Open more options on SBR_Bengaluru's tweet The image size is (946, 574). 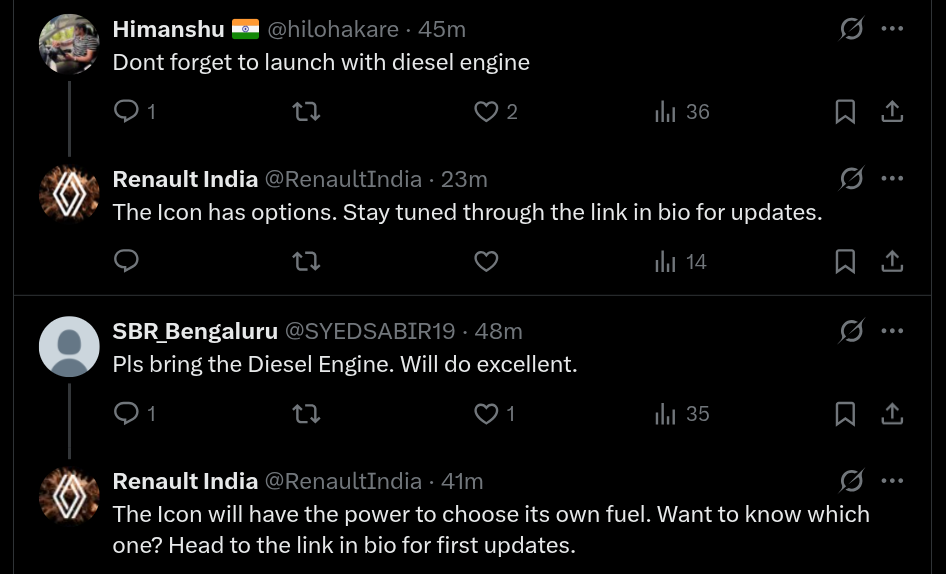[892, 330]
